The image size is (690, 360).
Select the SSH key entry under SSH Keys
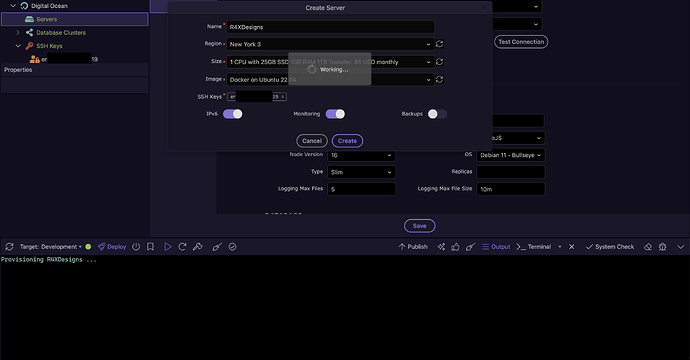click(x=64, y=59)
